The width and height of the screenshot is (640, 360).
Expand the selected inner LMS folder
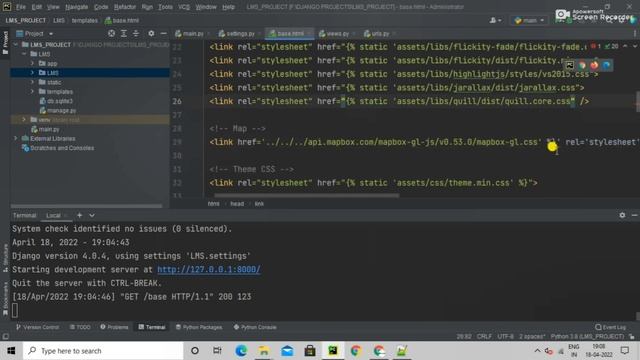point(32,73)
